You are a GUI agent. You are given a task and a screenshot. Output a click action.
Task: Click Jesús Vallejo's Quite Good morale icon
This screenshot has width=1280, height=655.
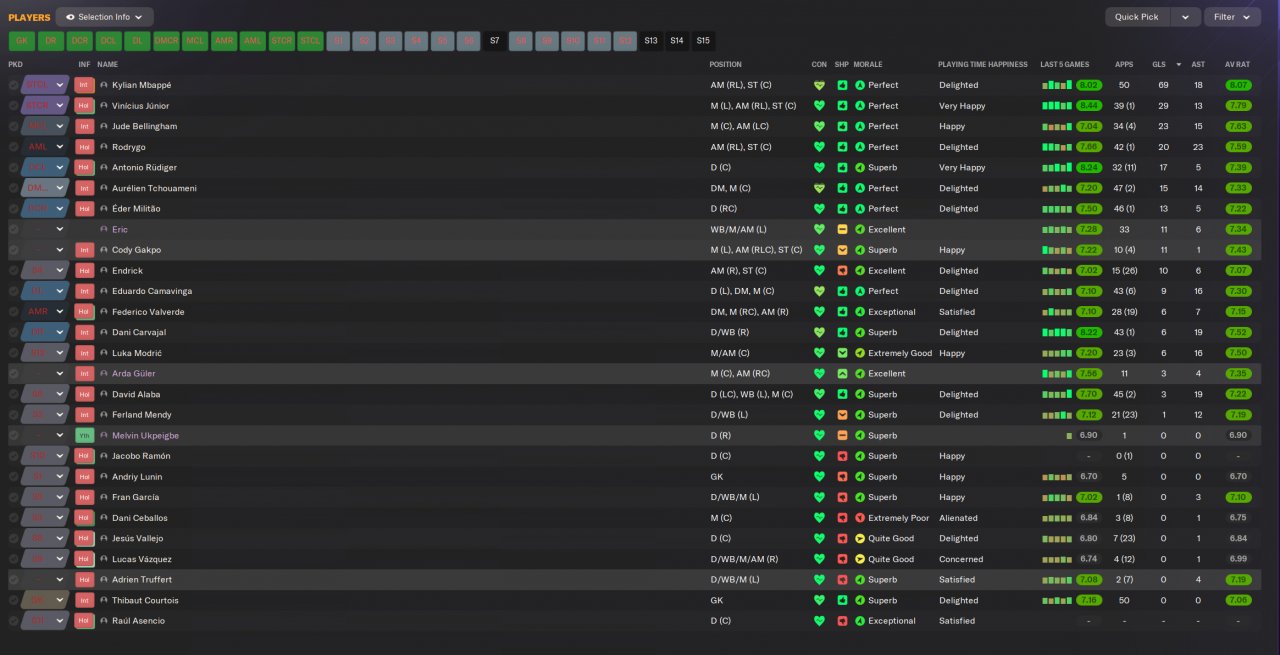[x=860, y=539]
